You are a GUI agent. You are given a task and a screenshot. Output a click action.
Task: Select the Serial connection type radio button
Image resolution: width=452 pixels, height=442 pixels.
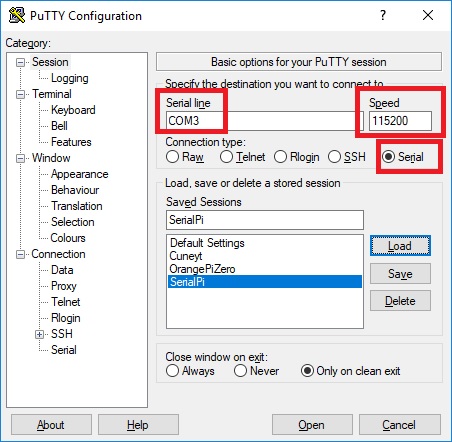point(389,157)
